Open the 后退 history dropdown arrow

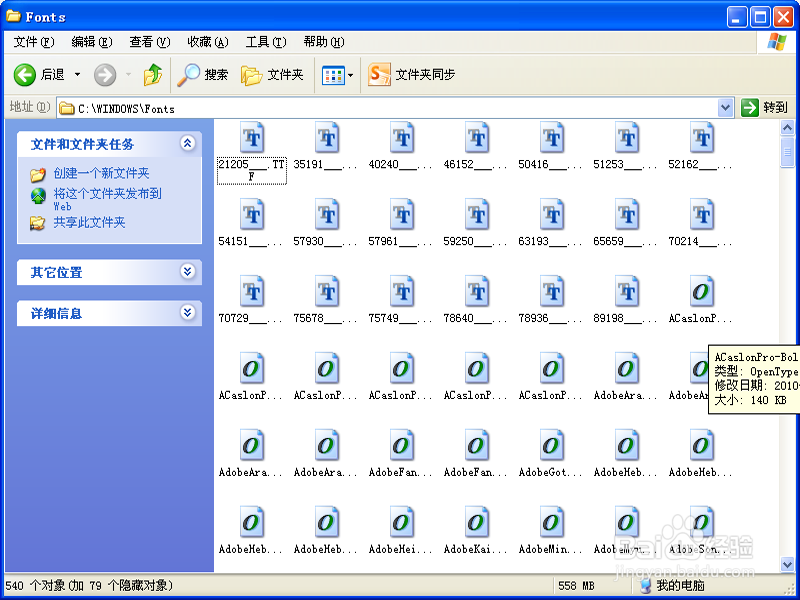(78, 75)
